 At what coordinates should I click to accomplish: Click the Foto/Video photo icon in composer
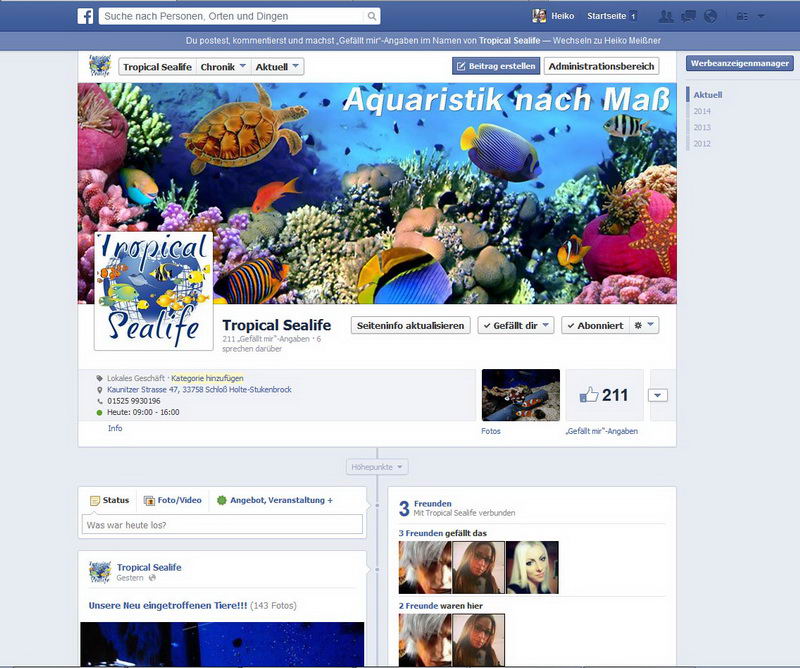pos(149,501)
